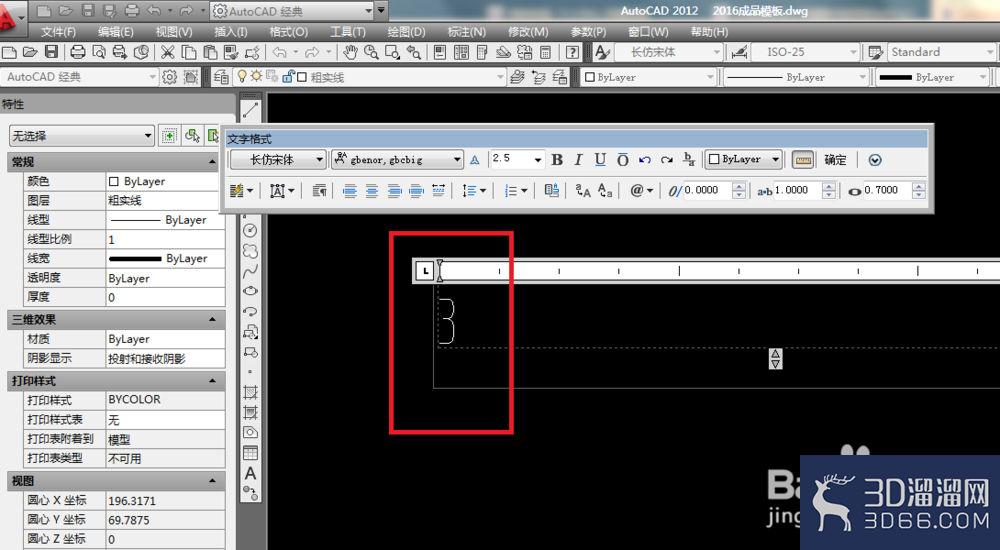Select the Multiline Text A tool

pyautogui.click(x=250, y=473)
